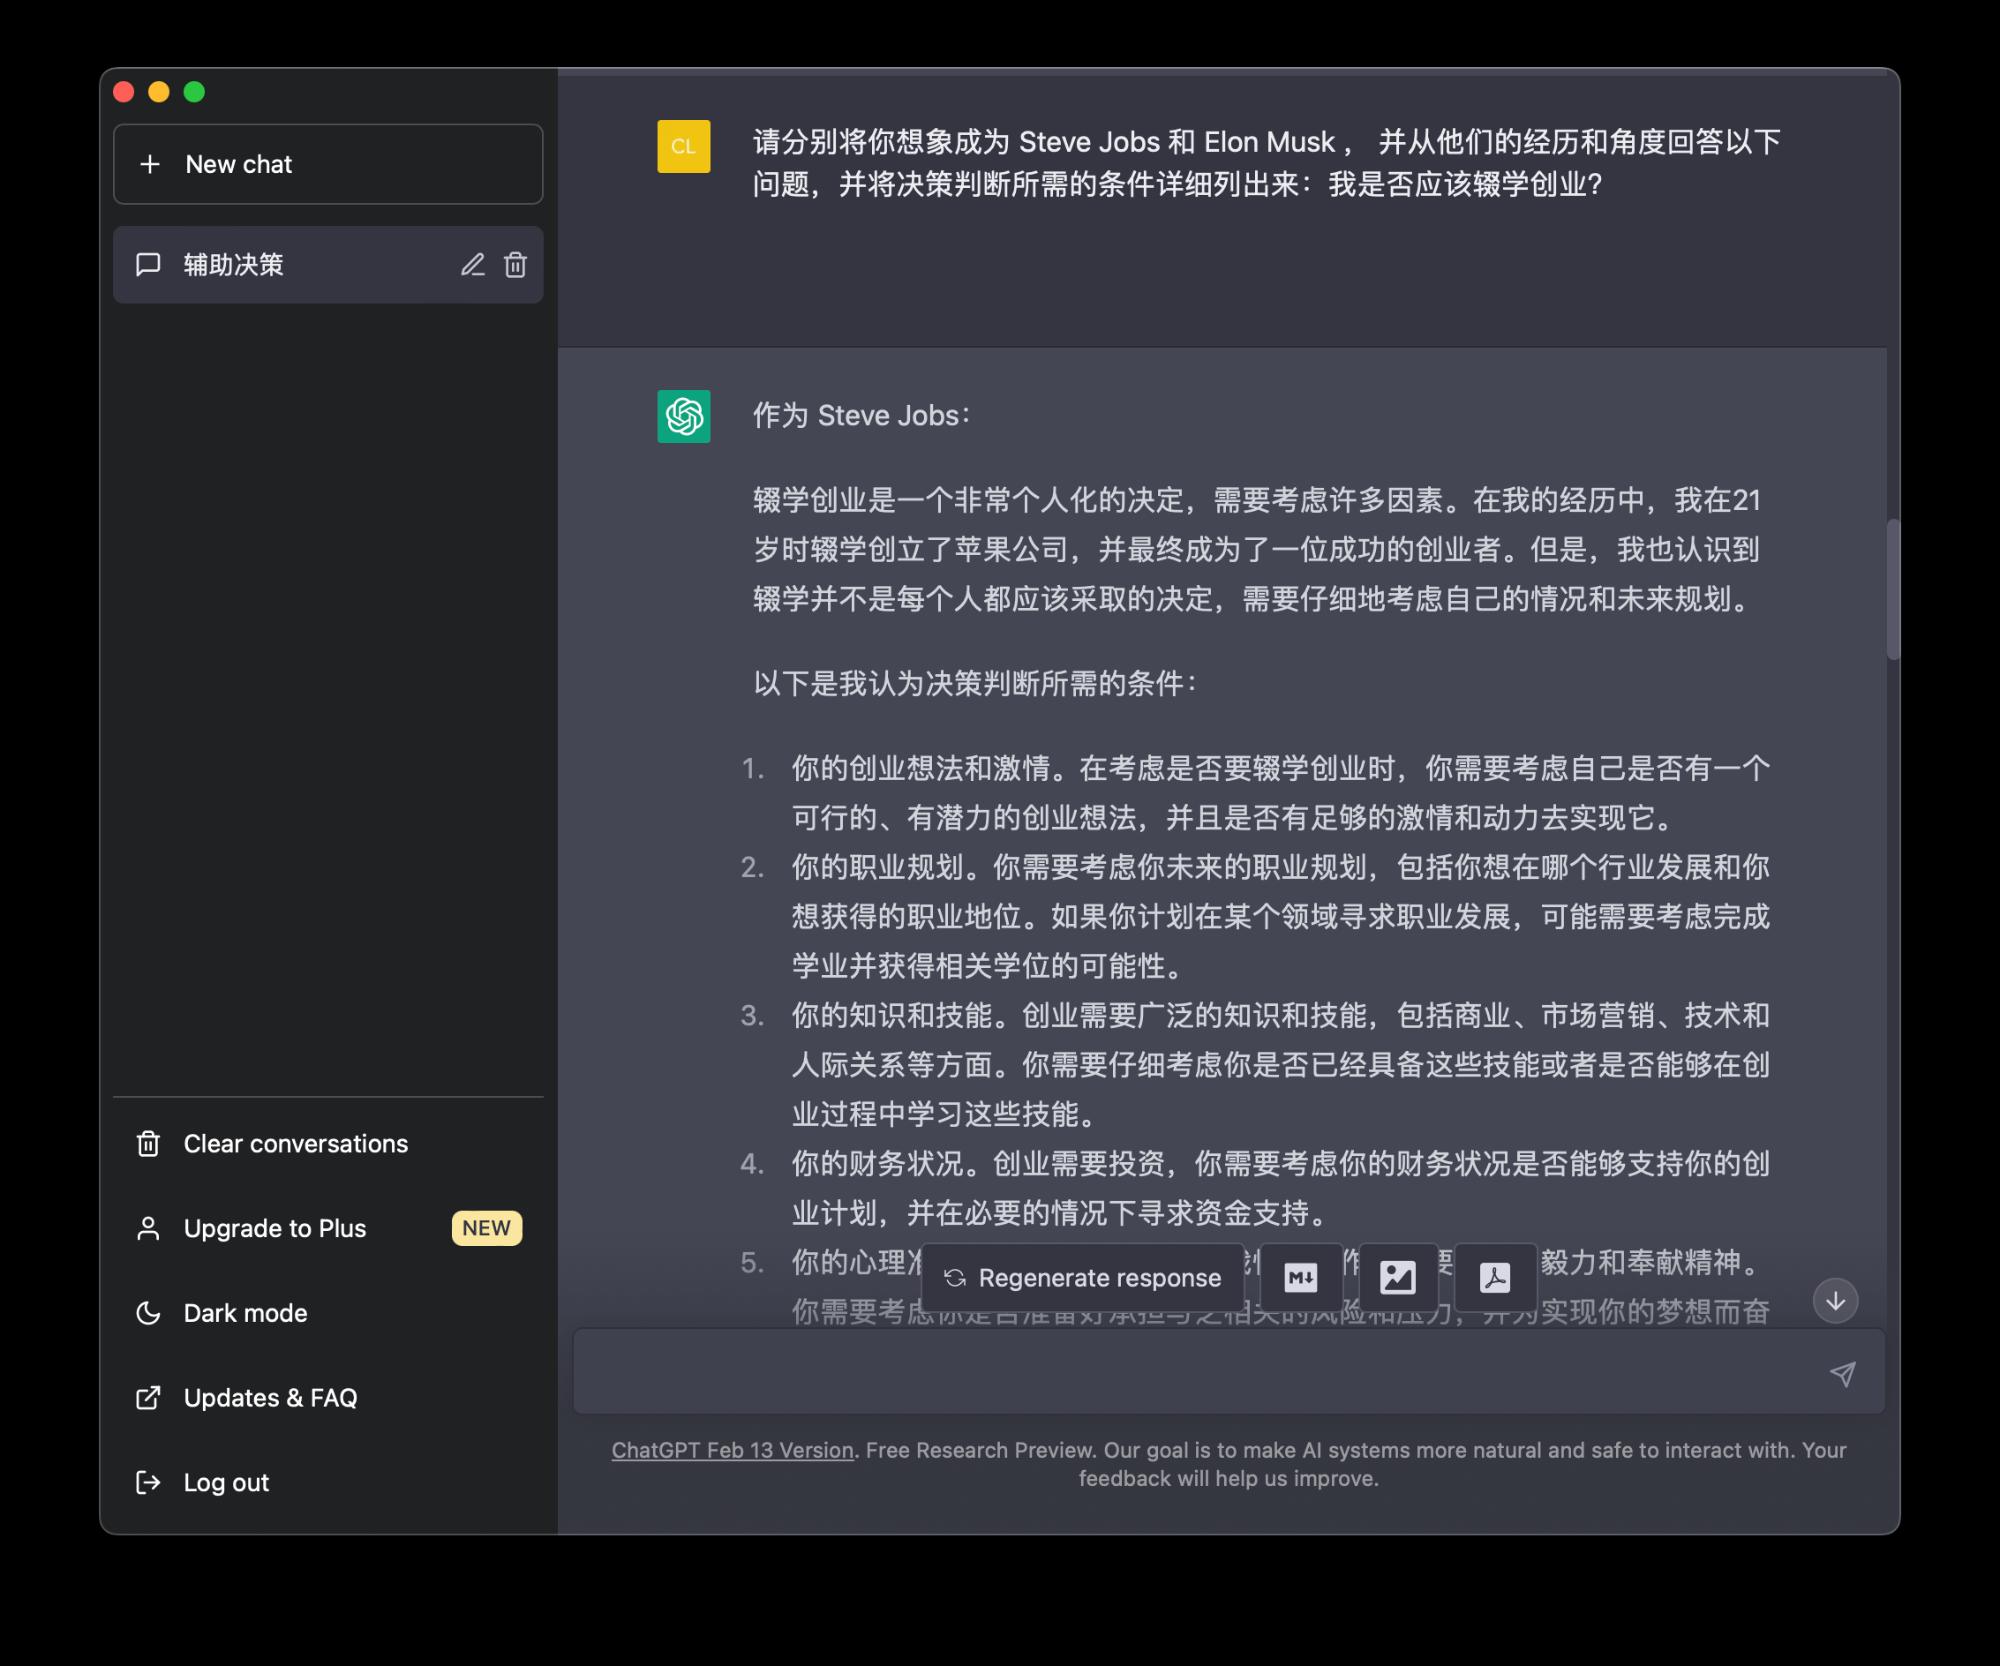
Task: Click the line 以下是我认为决策判断所需的条件:
Action: (x=974, y=684)
